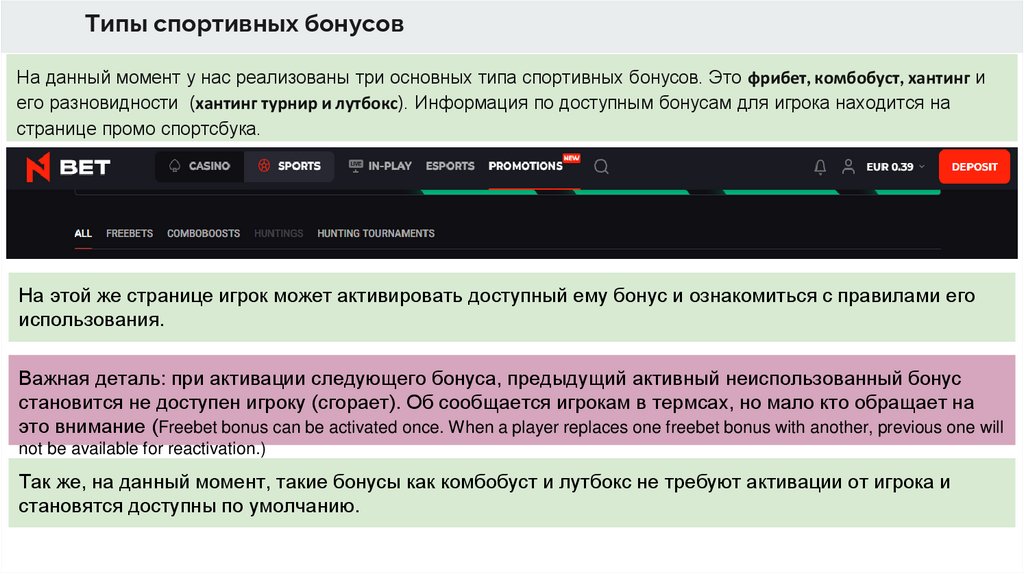
Task: Go to the Esports section
Action: tap(450, 167)
